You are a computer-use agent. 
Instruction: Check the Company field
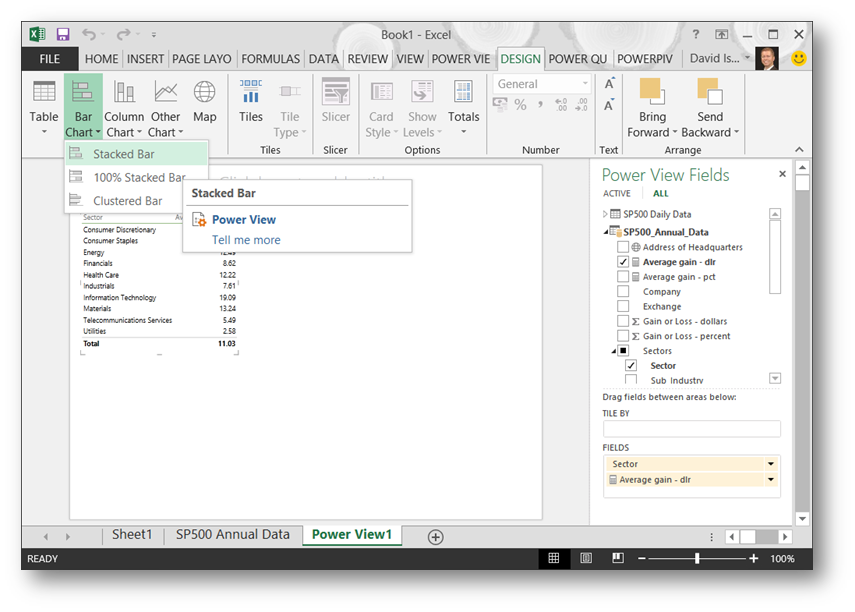(x=623, y=291)
